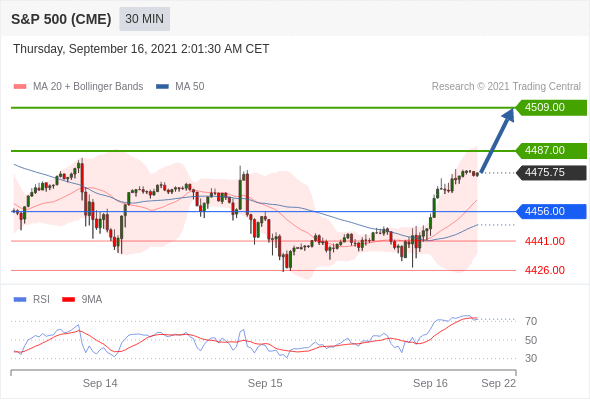
Task: Click the 4509.00 resistance price tag
Action: tap(551, 108)
